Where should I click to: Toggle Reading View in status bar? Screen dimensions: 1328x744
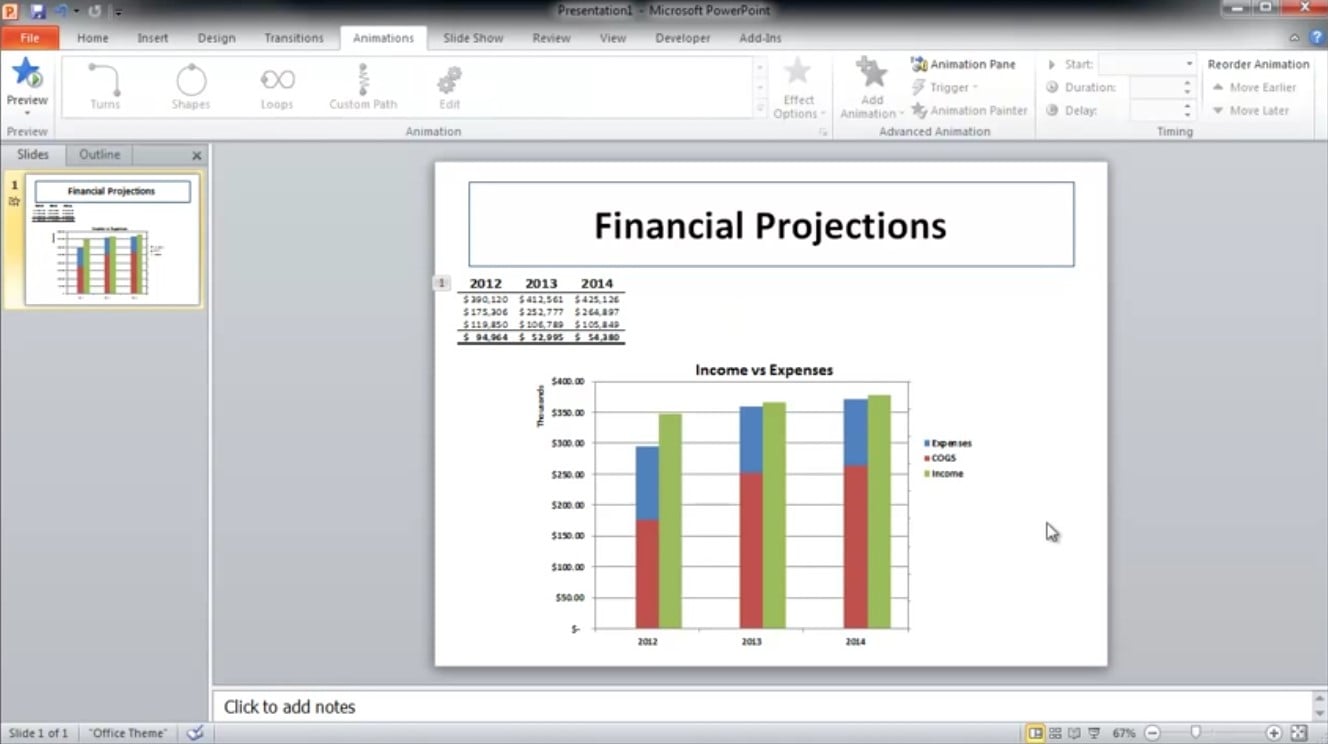[x=1075, y=733]
